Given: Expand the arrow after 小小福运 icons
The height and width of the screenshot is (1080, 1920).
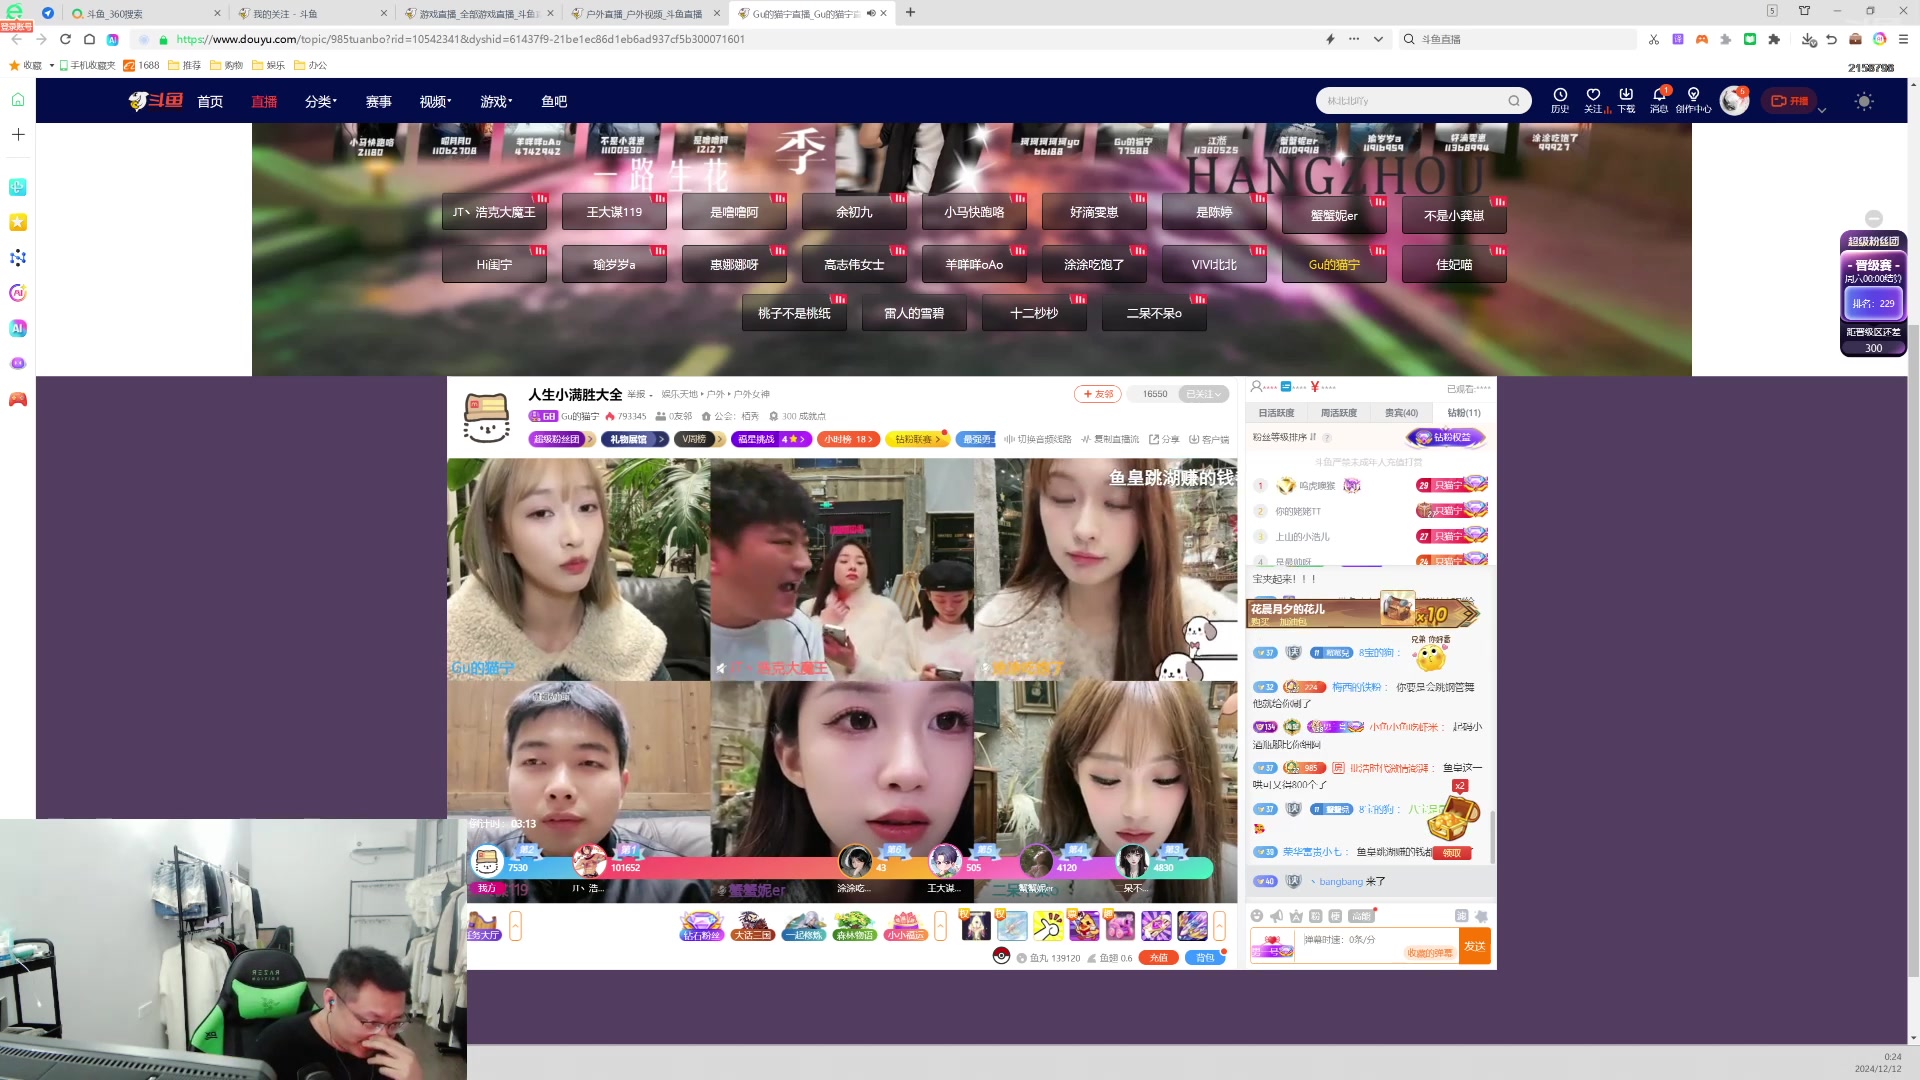Looking at the screenshot, I should 940,926.
